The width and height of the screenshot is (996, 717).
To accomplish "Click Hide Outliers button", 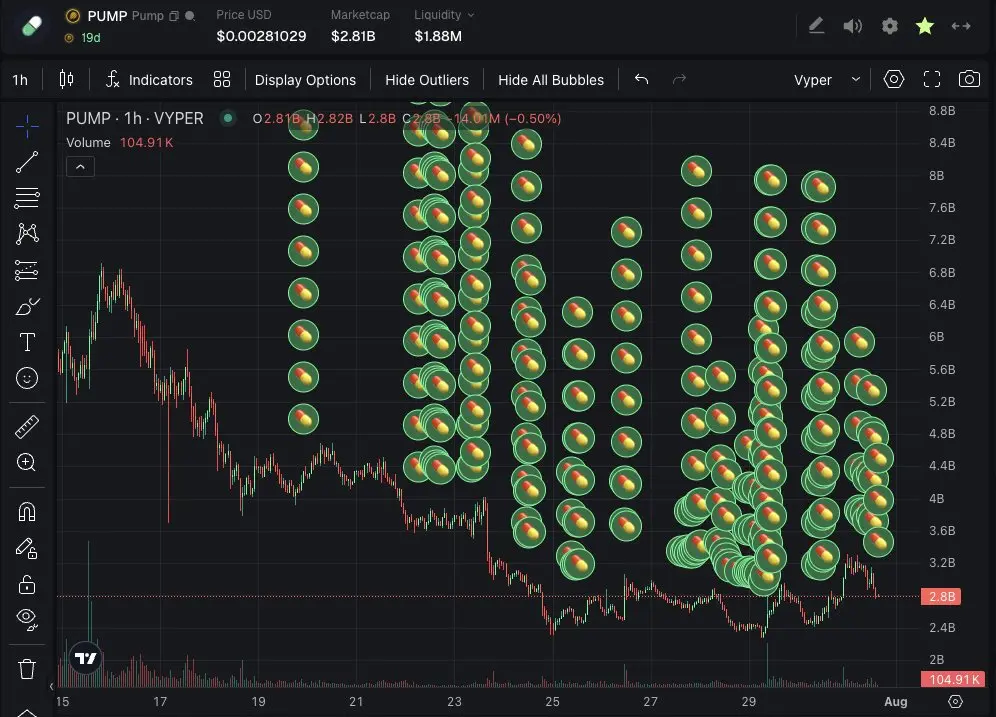I will click(x=427, y=80).
